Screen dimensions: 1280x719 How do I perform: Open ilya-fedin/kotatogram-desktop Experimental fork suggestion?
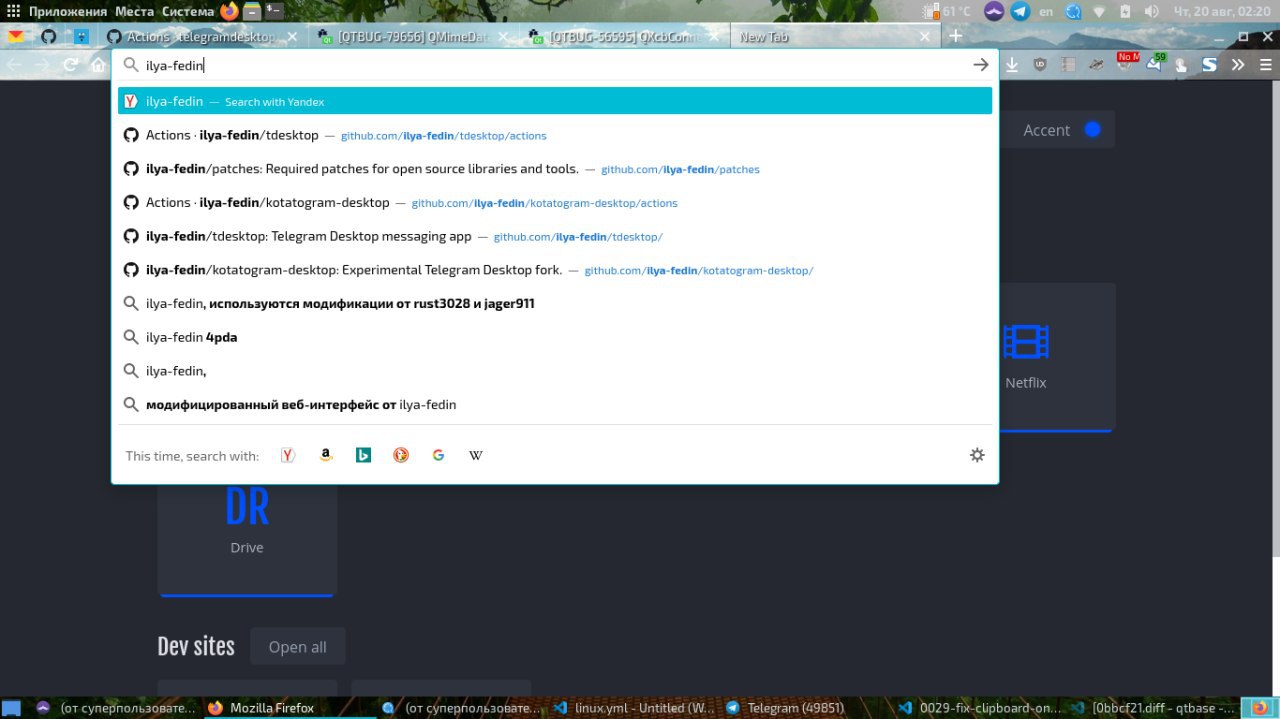555,270
